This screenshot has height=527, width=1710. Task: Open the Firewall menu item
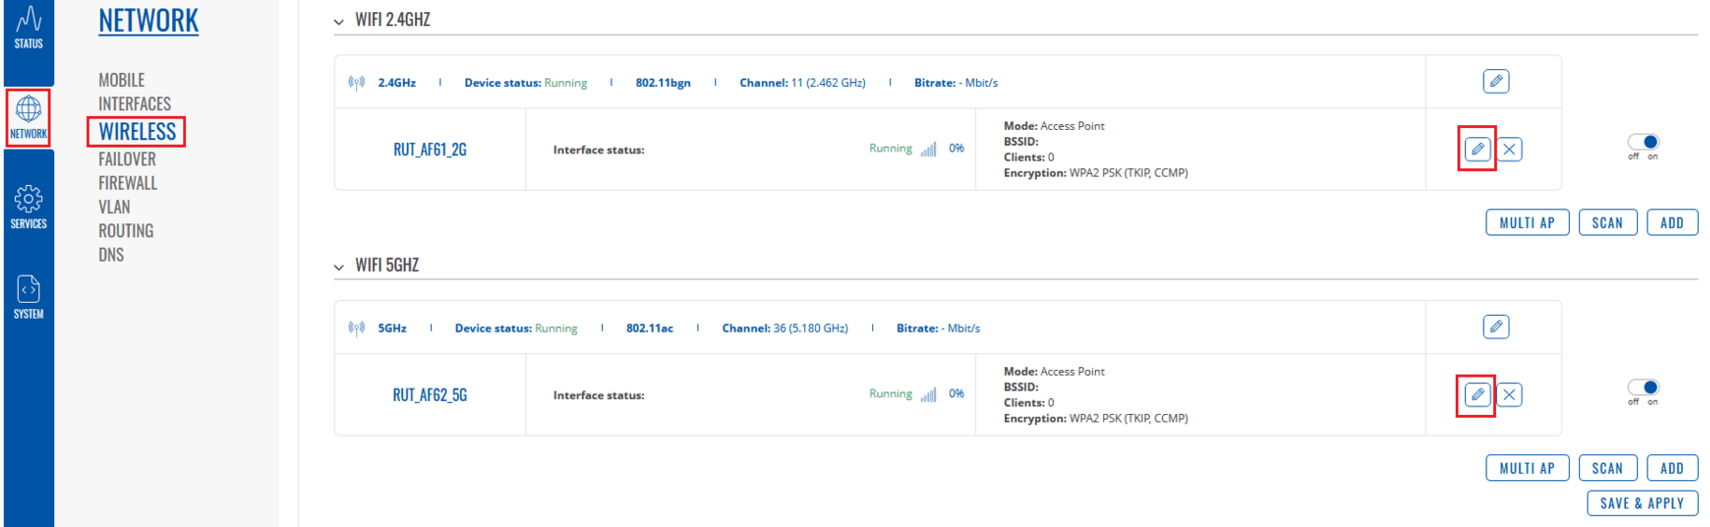point(127,183)
